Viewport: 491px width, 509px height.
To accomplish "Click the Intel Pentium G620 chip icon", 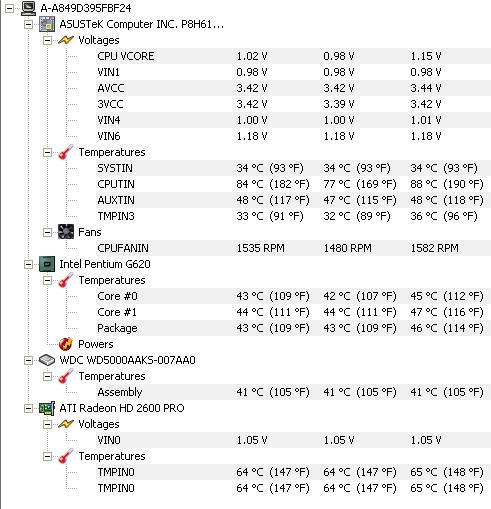I will pyautogui.click(x=47, y=264).
